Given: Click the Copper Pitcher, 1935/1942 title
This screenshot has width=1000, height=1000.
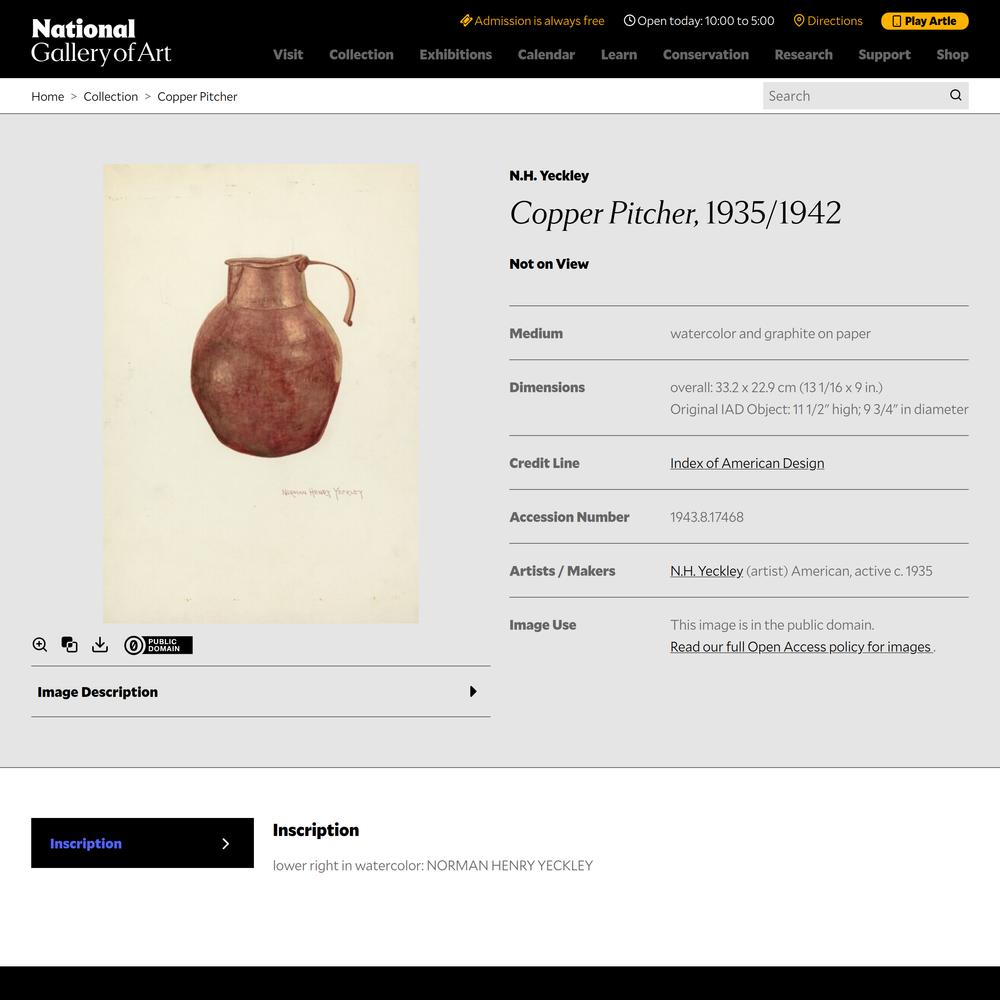Looking at the screenshot, I should (x=675, y=213).
